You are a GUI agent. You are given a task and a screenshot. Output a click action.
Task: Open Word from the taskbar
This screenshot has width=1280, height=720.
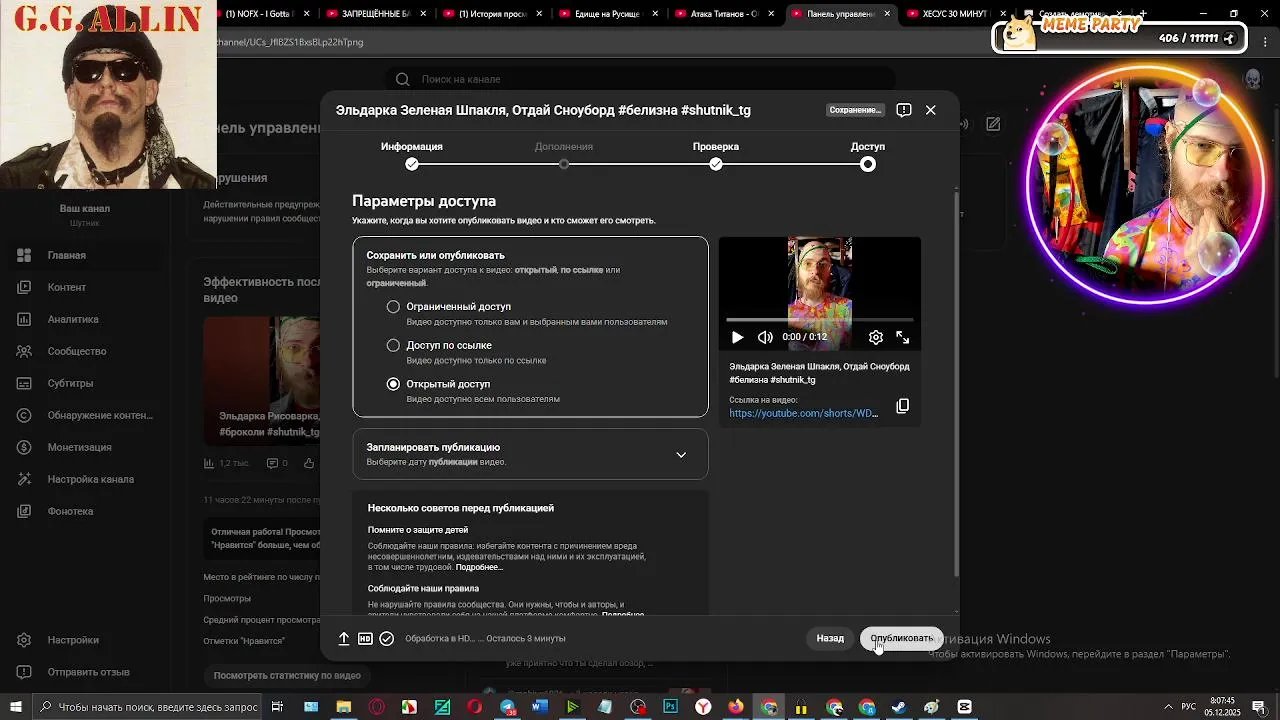540,707
